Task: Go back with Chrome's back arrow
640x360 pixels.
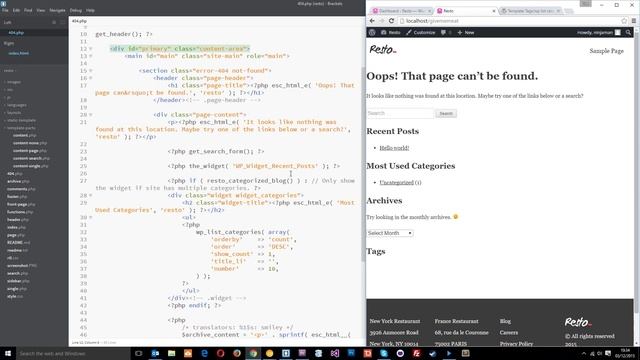Action: coord(372,21)
